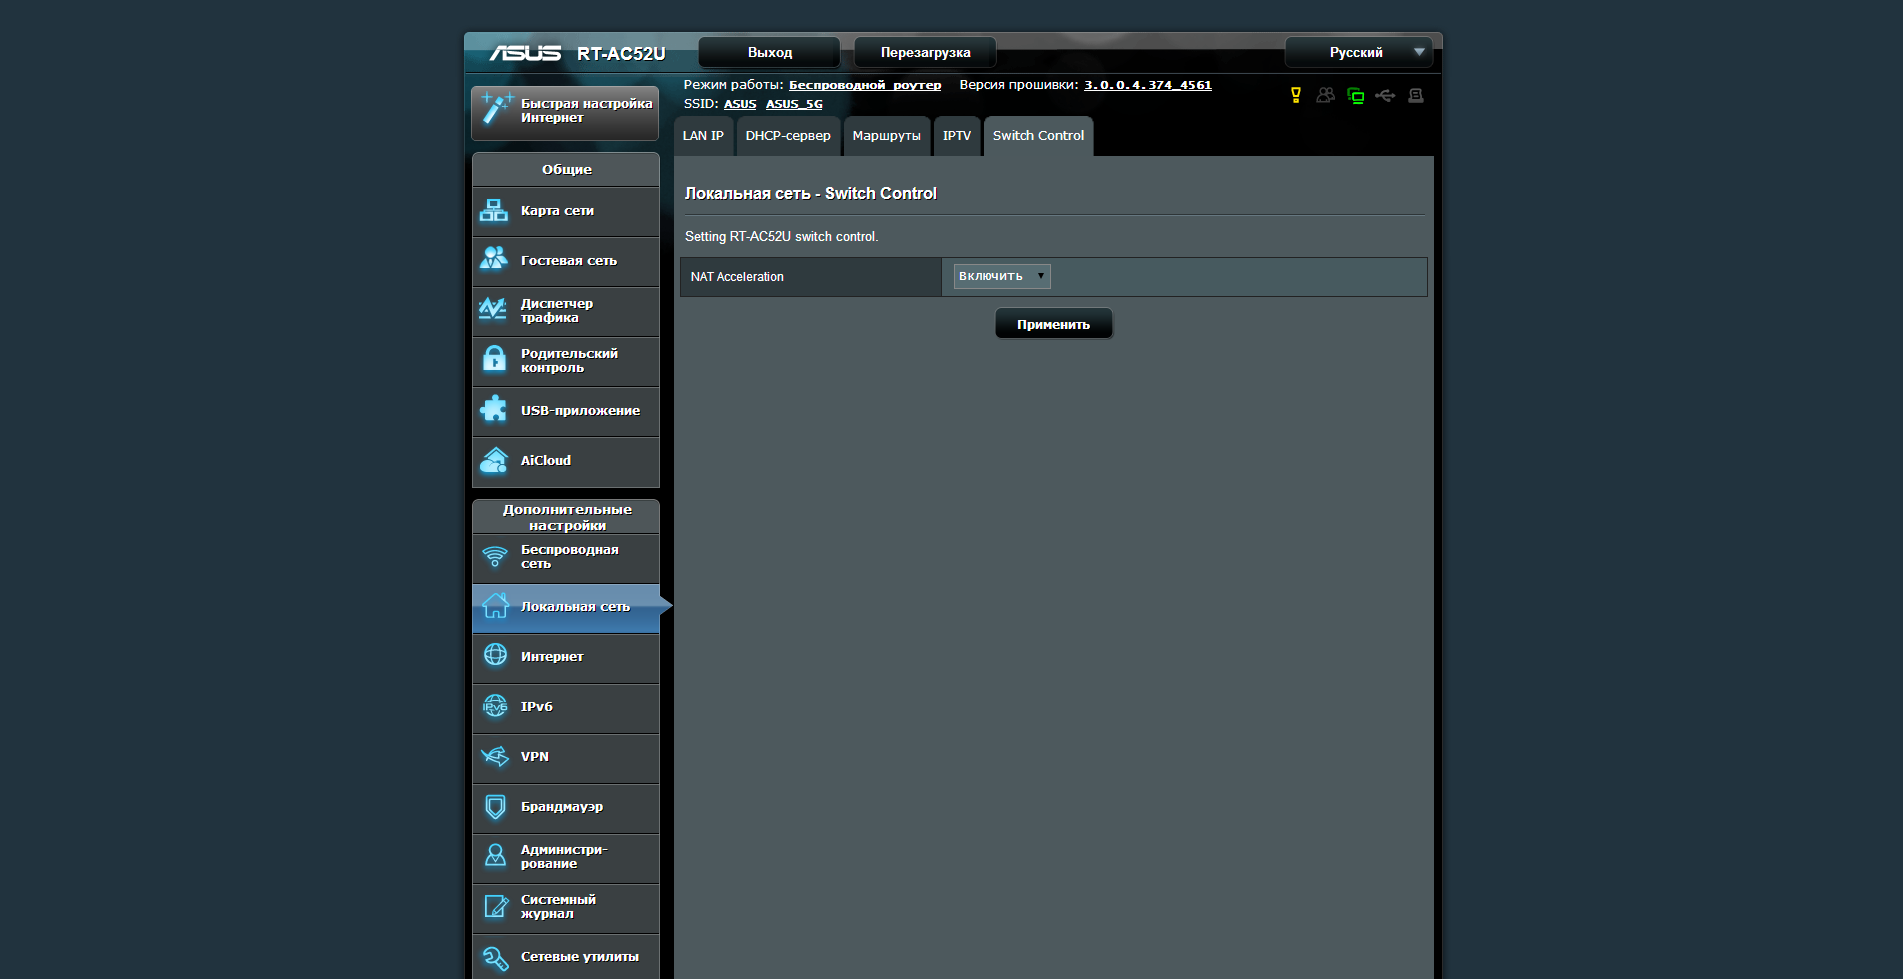1903x979 pixels.
Task: Open the Родительский контроль lock icon
Action: 495,359
